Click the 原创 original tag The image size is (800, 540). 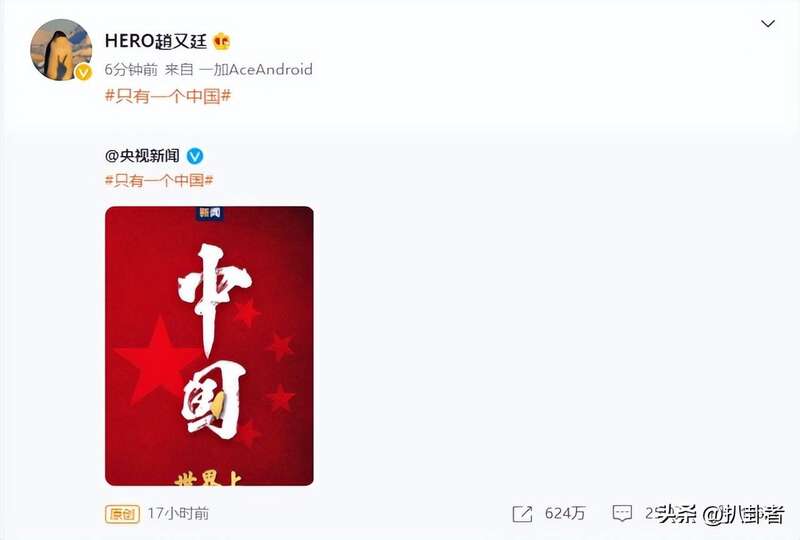(x=122, y=514)
